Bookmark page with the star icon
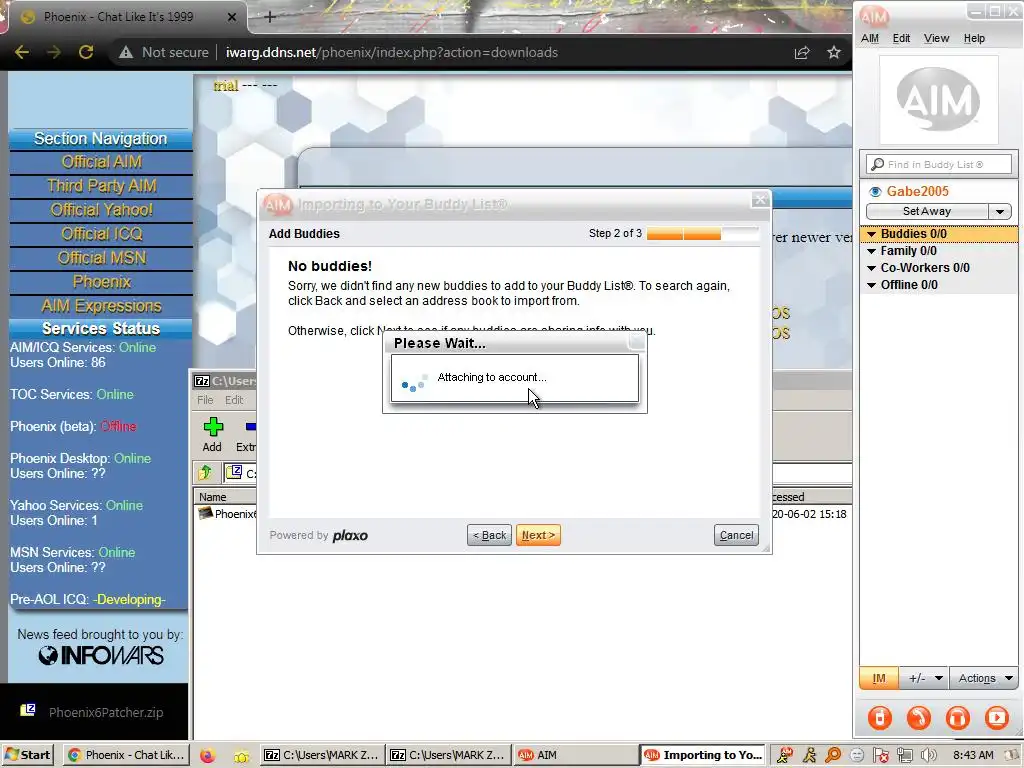This screenshot has width=1024, height=768. click(833, 52)
